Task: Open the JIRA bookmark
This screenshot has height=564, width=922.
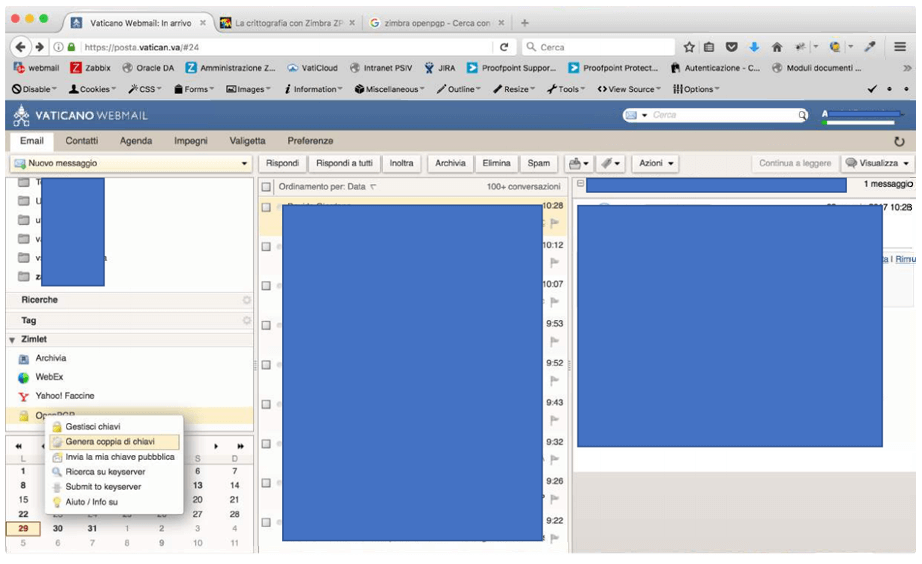Action: [x=440, y=68]
